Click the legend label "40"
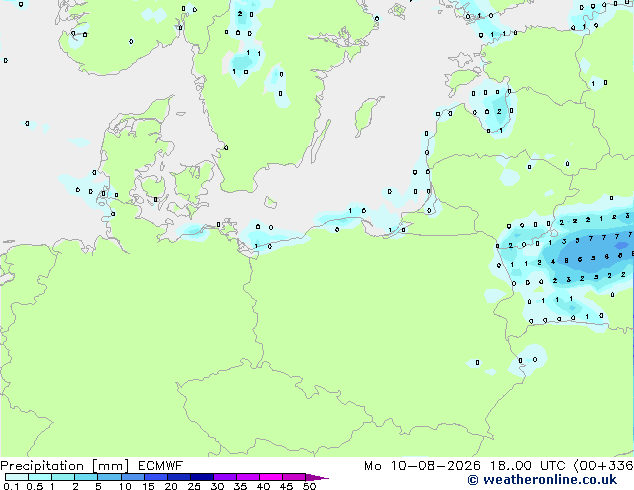The width and height of the screenshot is (634, 490). click(x=263, y=486)
